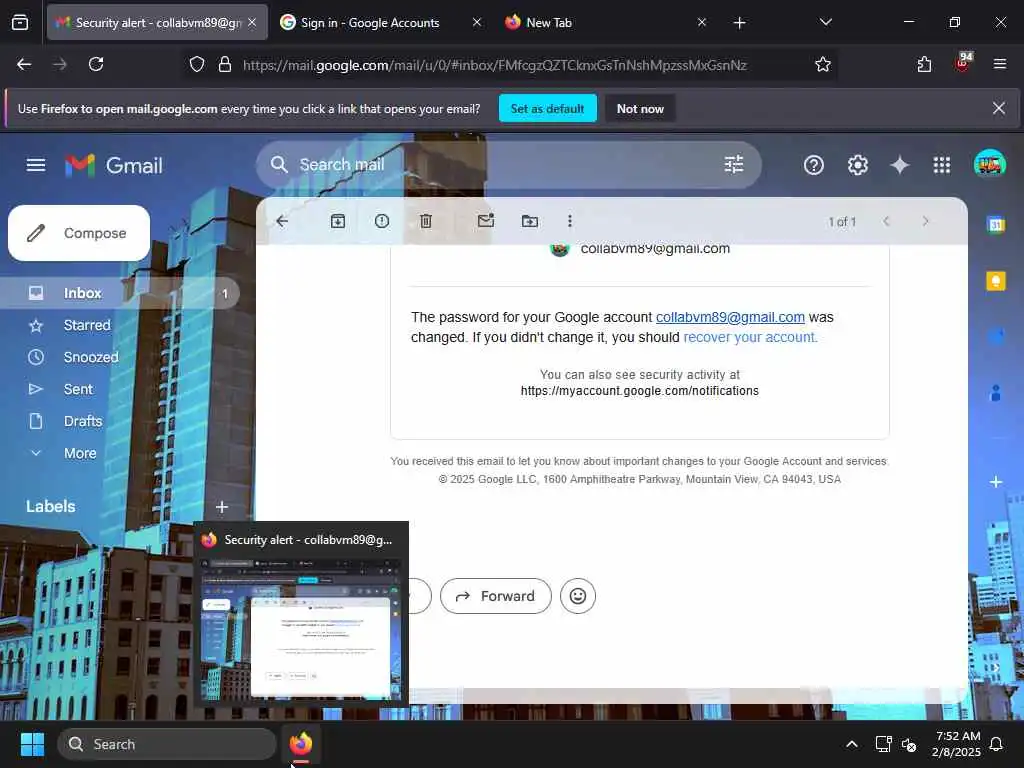The width and height of the screenshot is (1024, 768).
Task: Open Google Calendar side panel icon
Action: 996,225
